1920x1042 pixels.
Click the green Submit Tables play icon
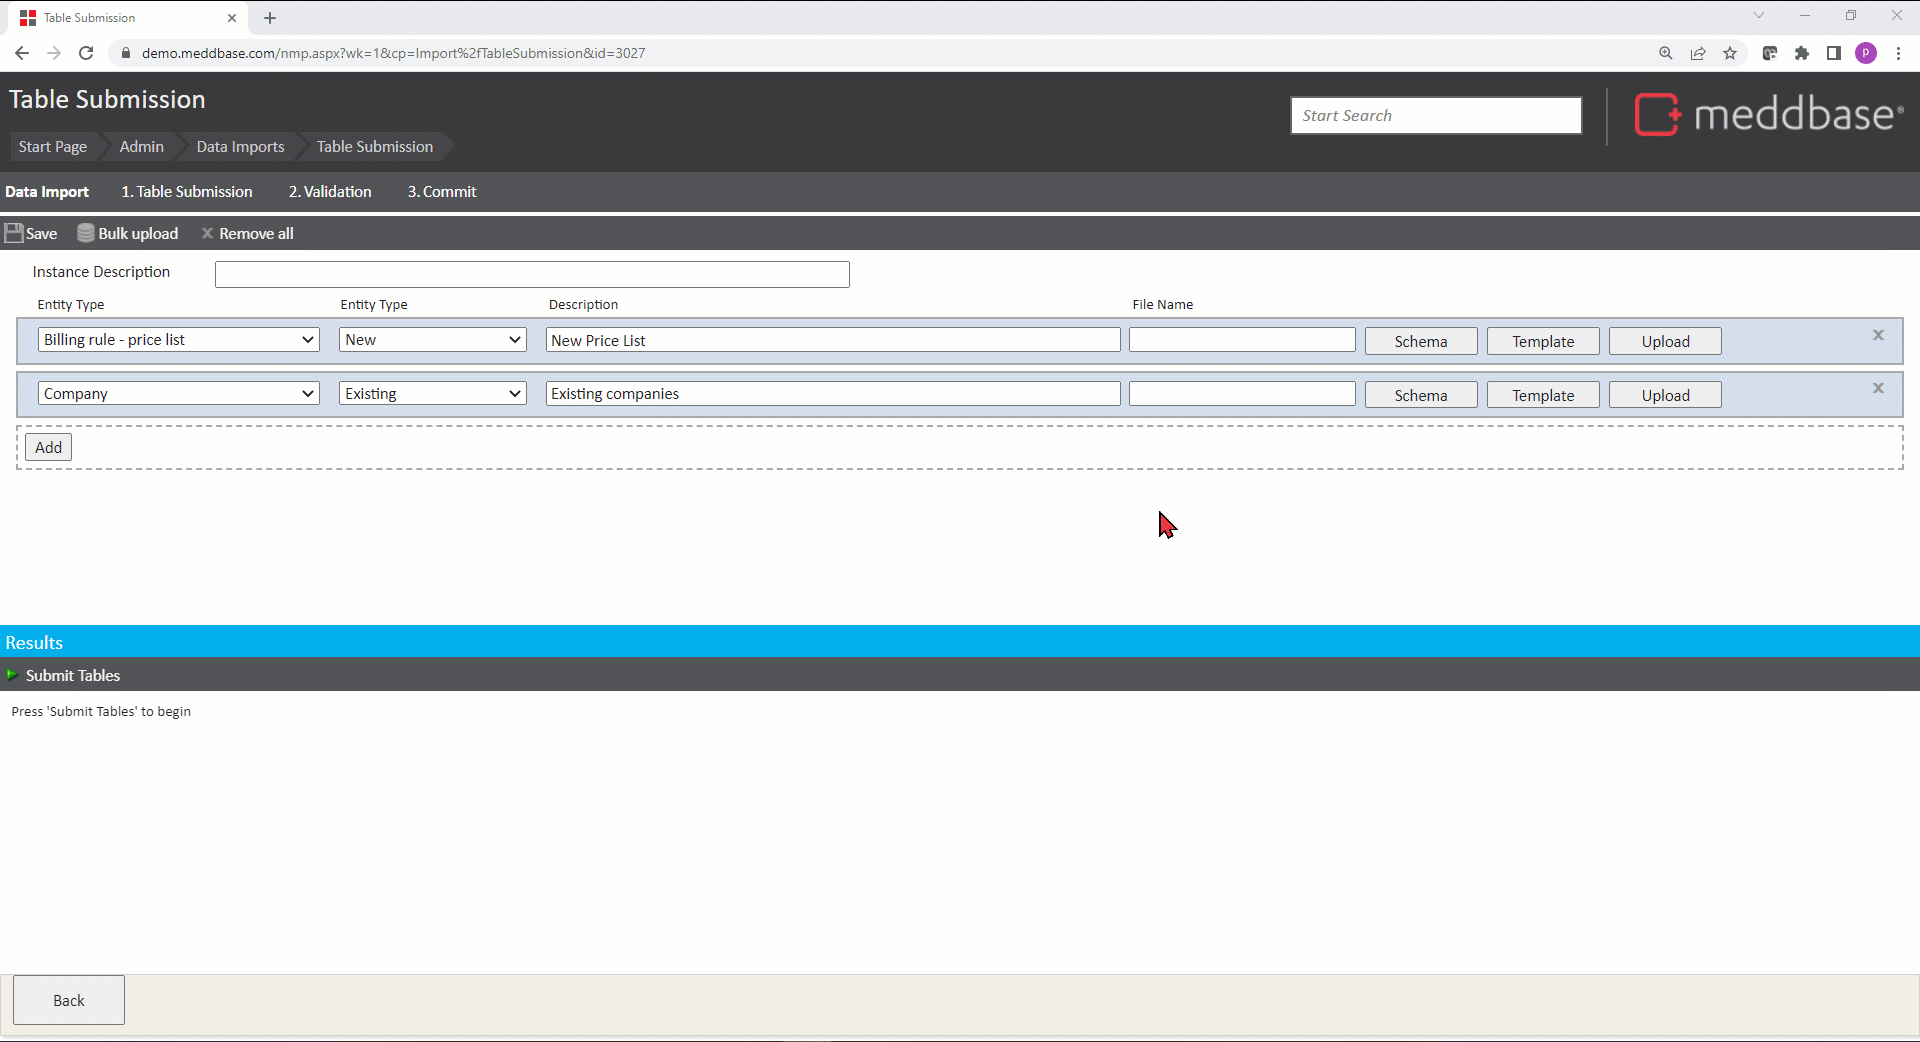tap(12, 675)
